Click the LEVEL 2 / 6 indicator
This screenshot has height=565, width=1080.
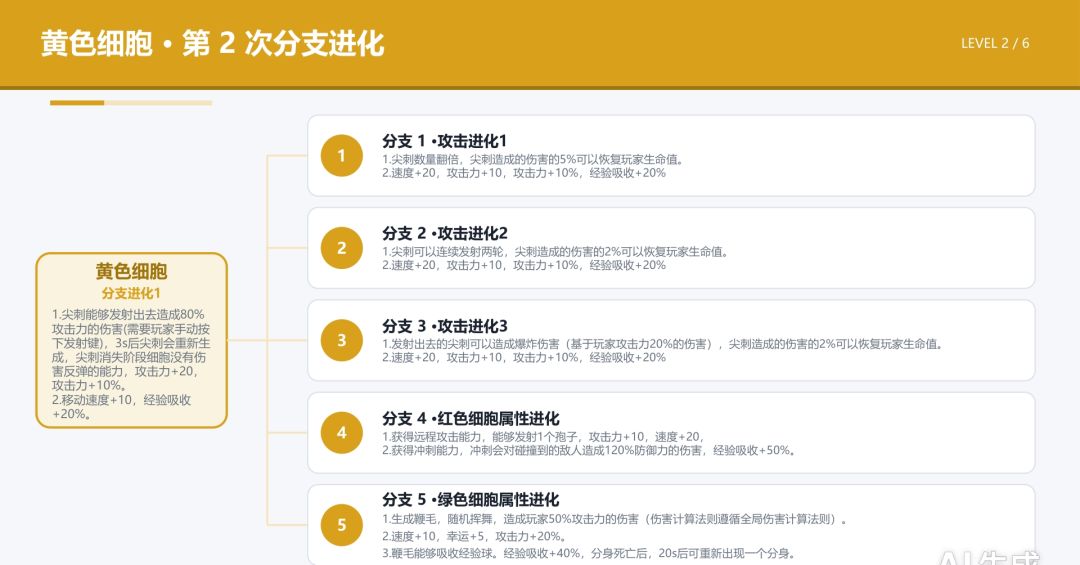pos(995,43)
